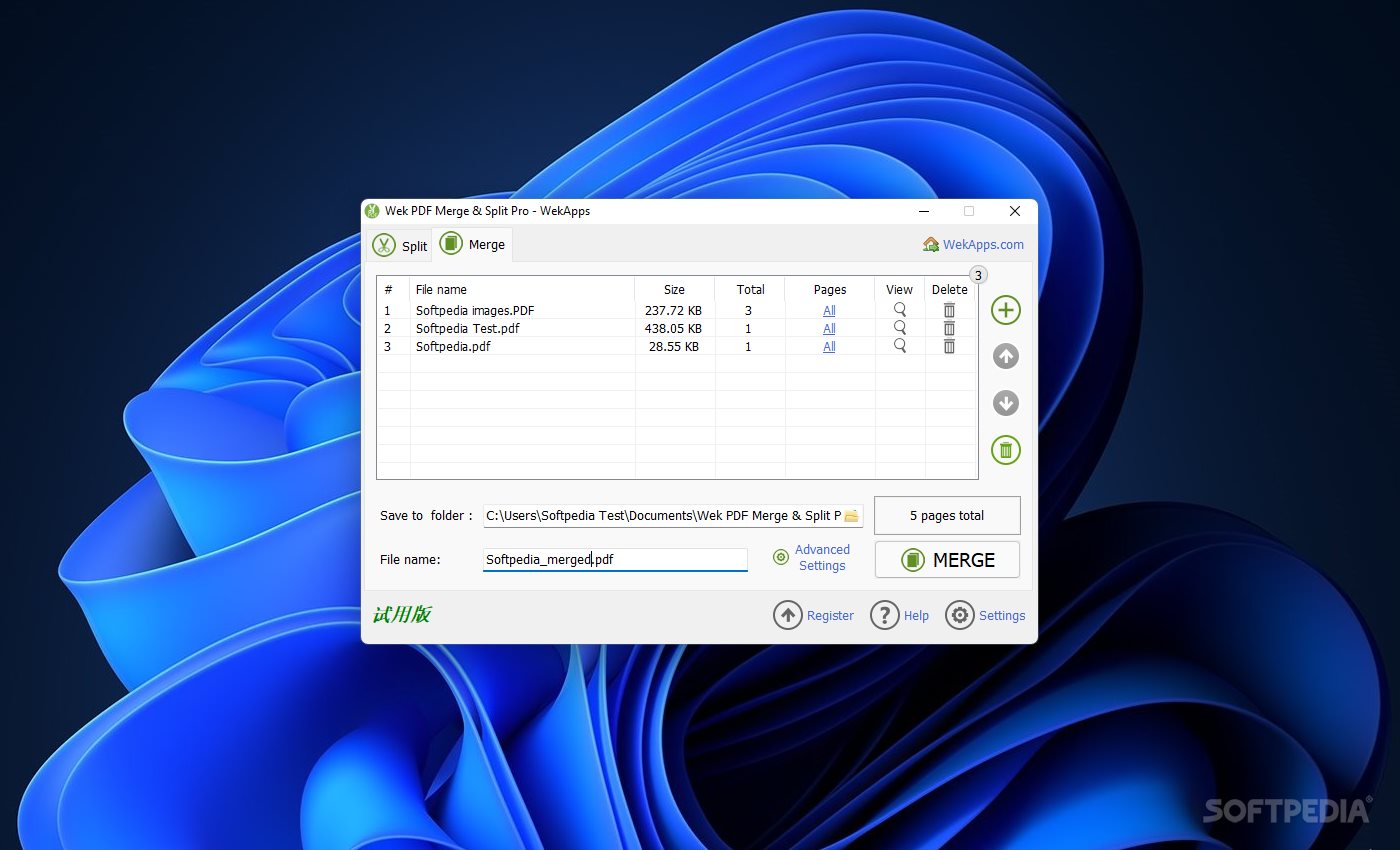View Softpedia.pdf with magnifier icon
The image size is (1400, 850).
(x=900, y=346)
